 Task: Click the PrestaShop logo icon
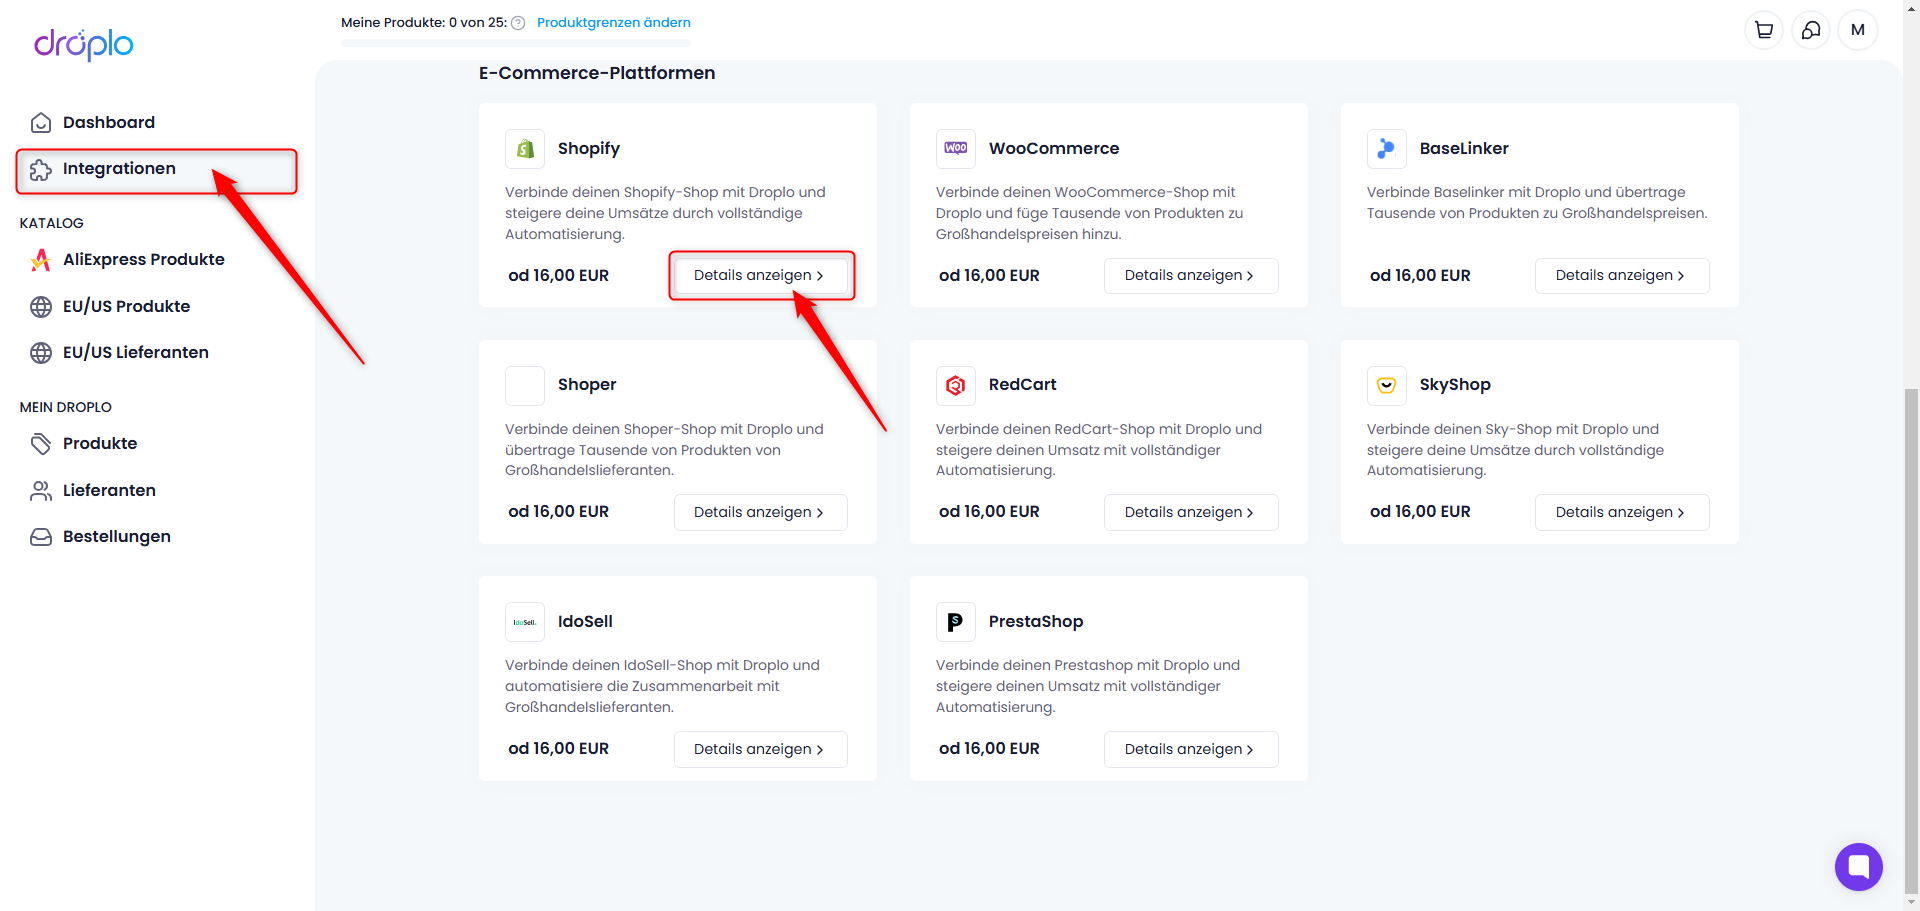tap(956, 622)
